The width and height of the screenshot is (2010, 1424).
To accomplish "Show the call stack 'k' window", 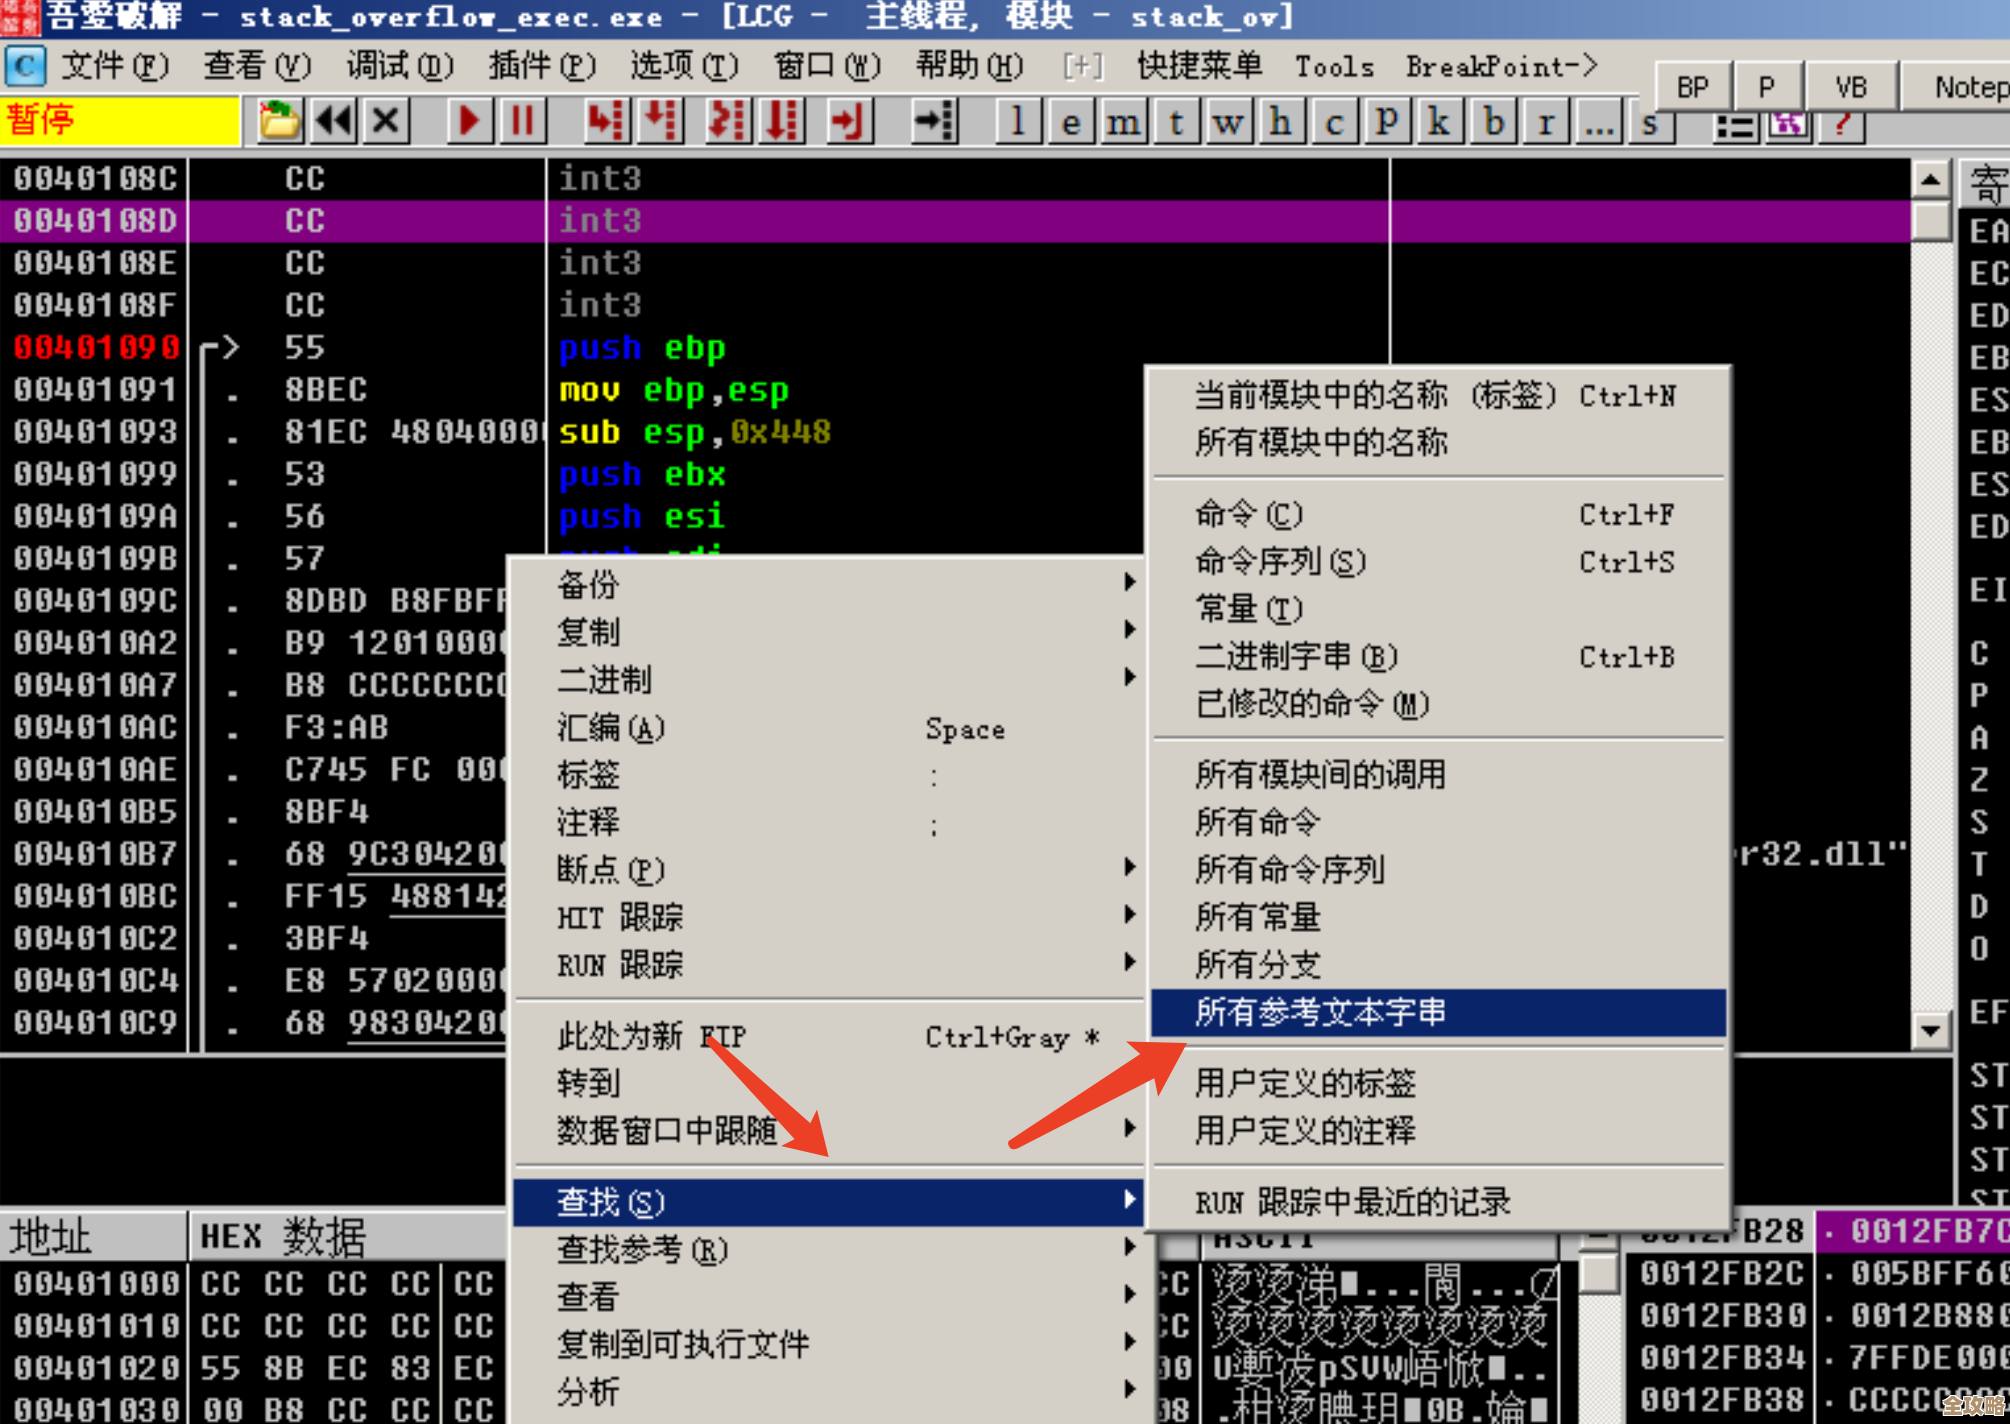I will [x=1439, y=122].
